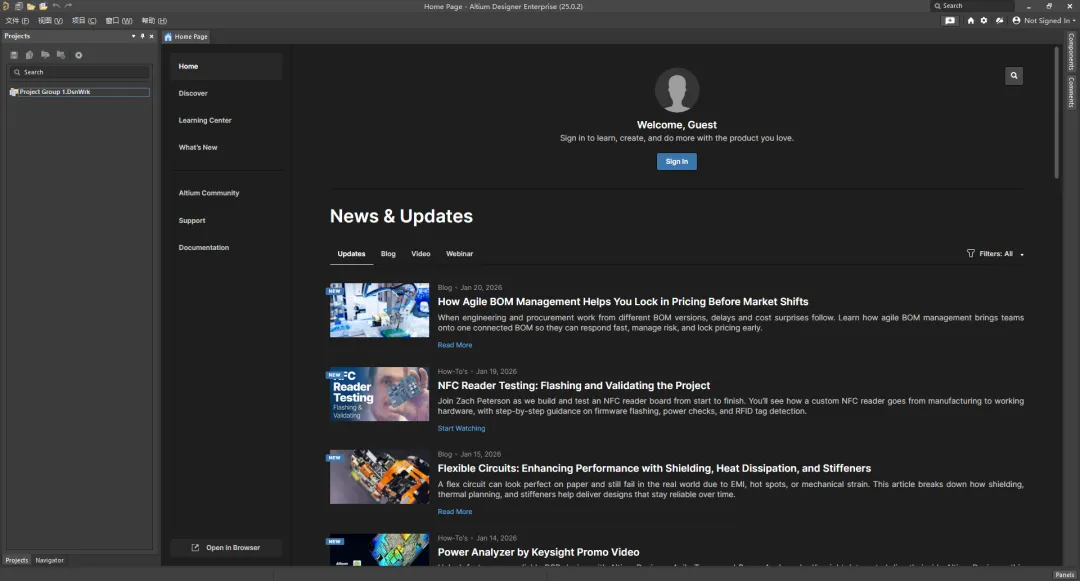1080x581 pixels.
Task: Open preferences via the top-right gear icon
Action: [984, 21]
